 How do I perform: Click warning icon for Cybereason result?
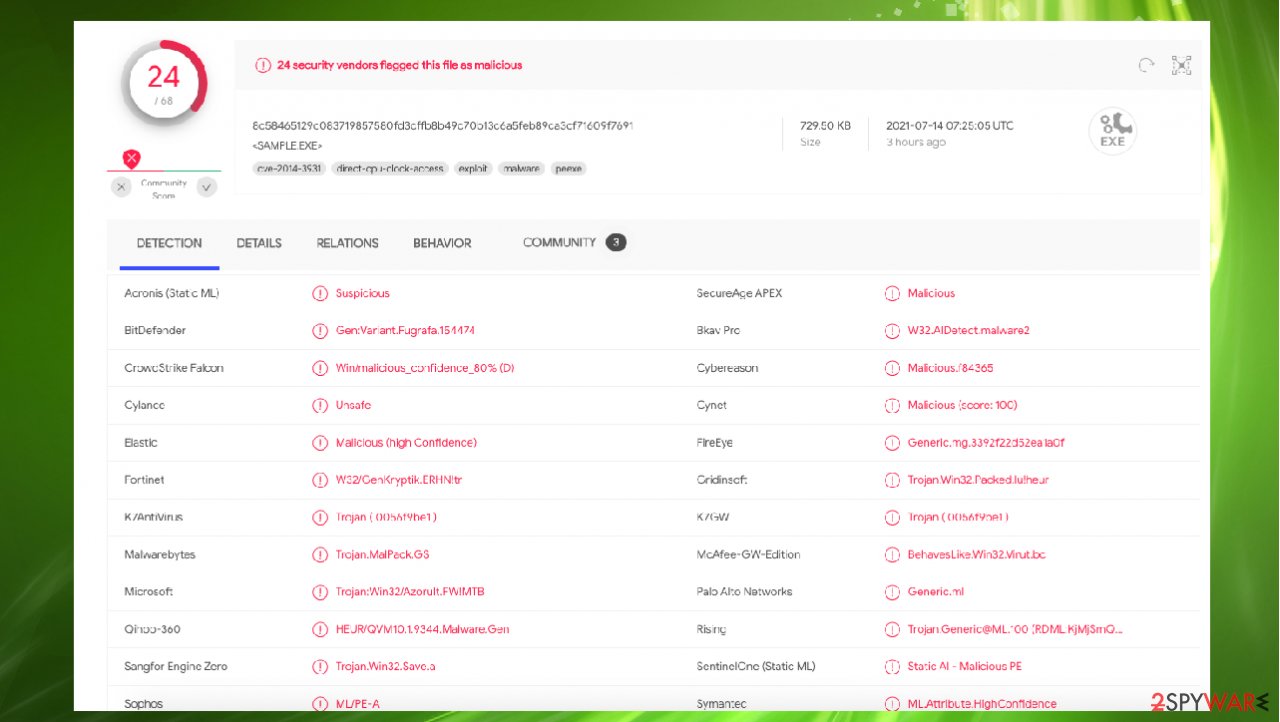[x=892, y=368]
